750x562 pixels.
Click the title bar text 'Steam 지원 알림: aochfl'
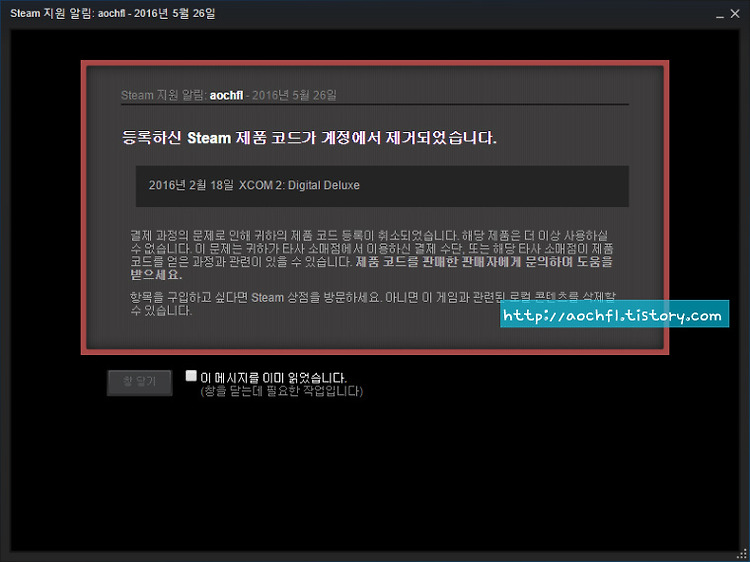click(x=68, y=13)
